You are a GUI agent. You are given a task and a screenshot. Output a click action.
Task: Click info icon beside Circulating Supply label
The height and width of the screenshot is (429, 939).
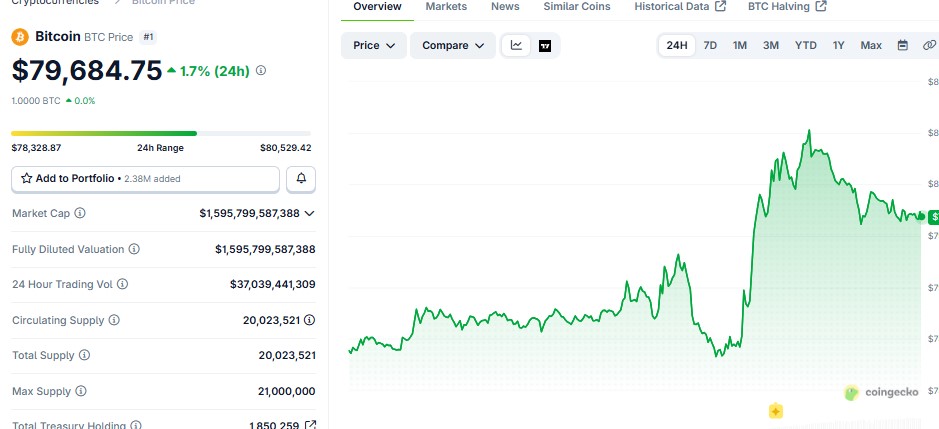(114, 320)
